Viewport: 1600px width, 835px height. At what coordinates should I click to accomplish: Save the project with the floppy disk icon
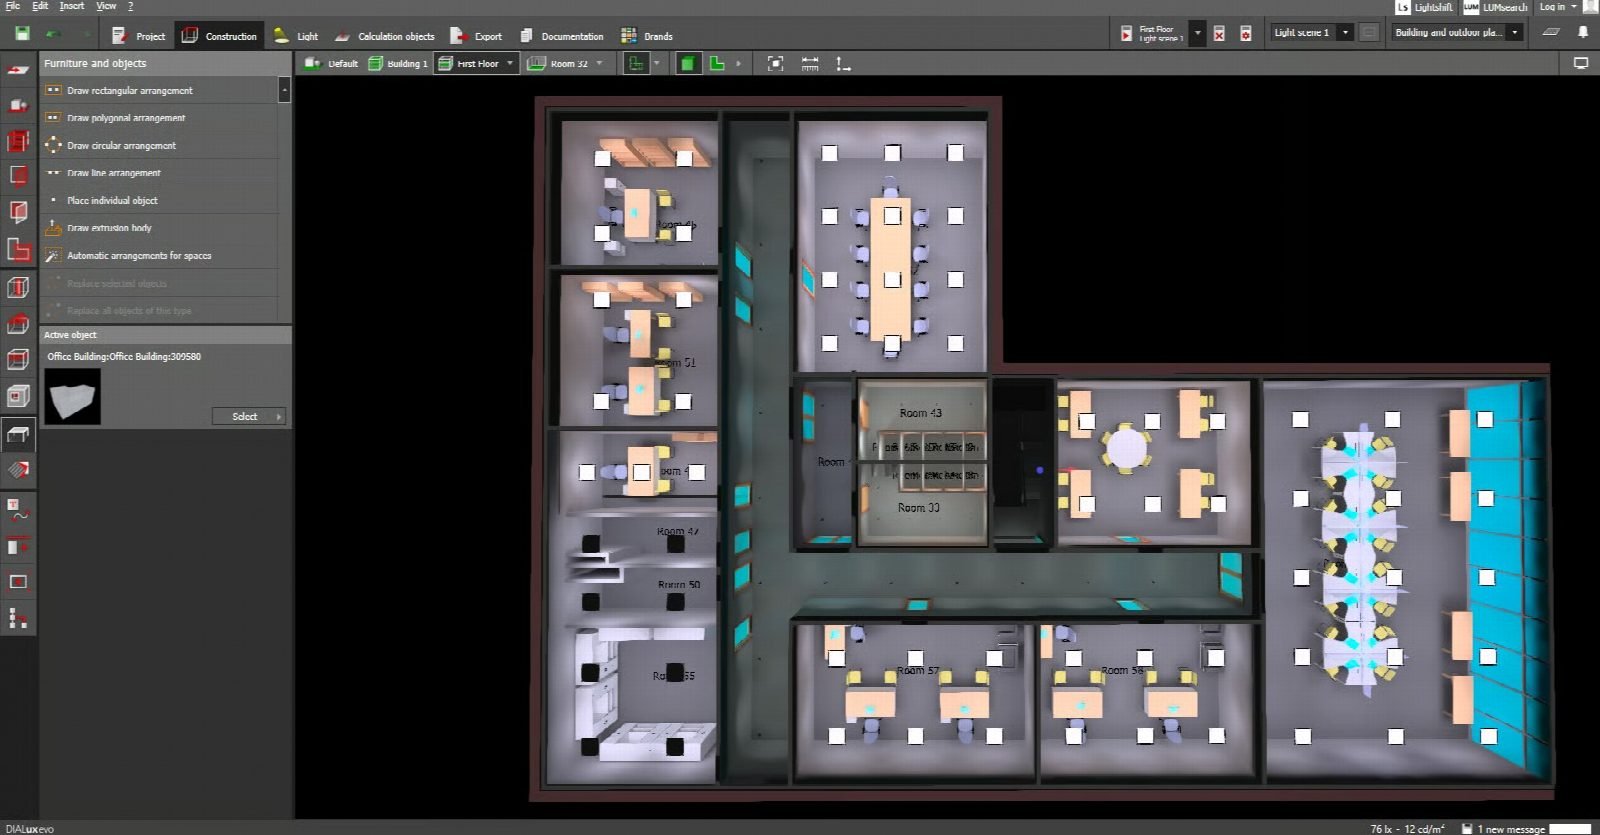pyautogui.click(x=22, y=34)
